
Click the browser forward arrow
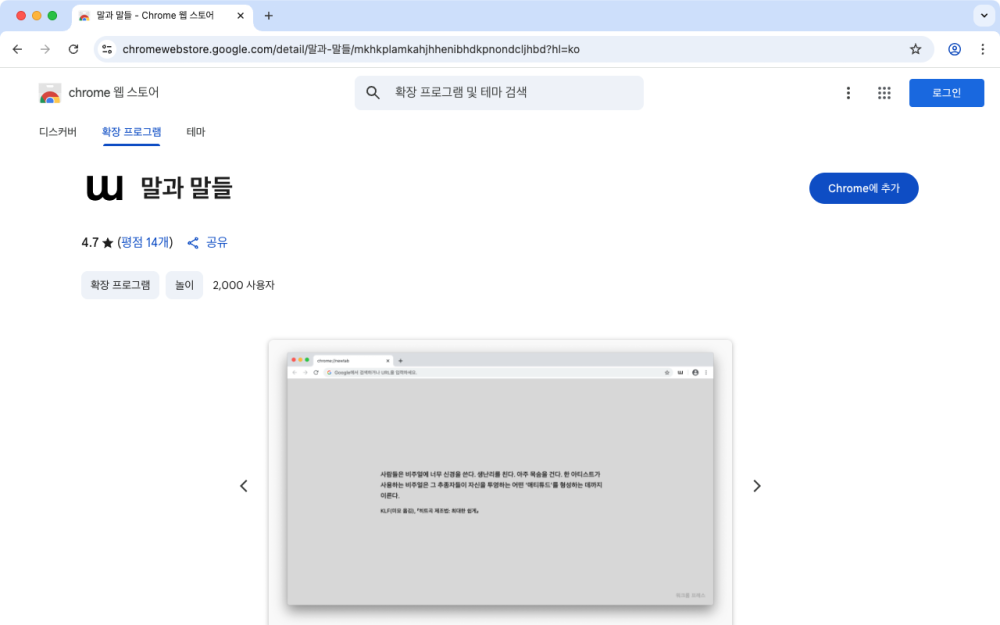pos(45,49)
